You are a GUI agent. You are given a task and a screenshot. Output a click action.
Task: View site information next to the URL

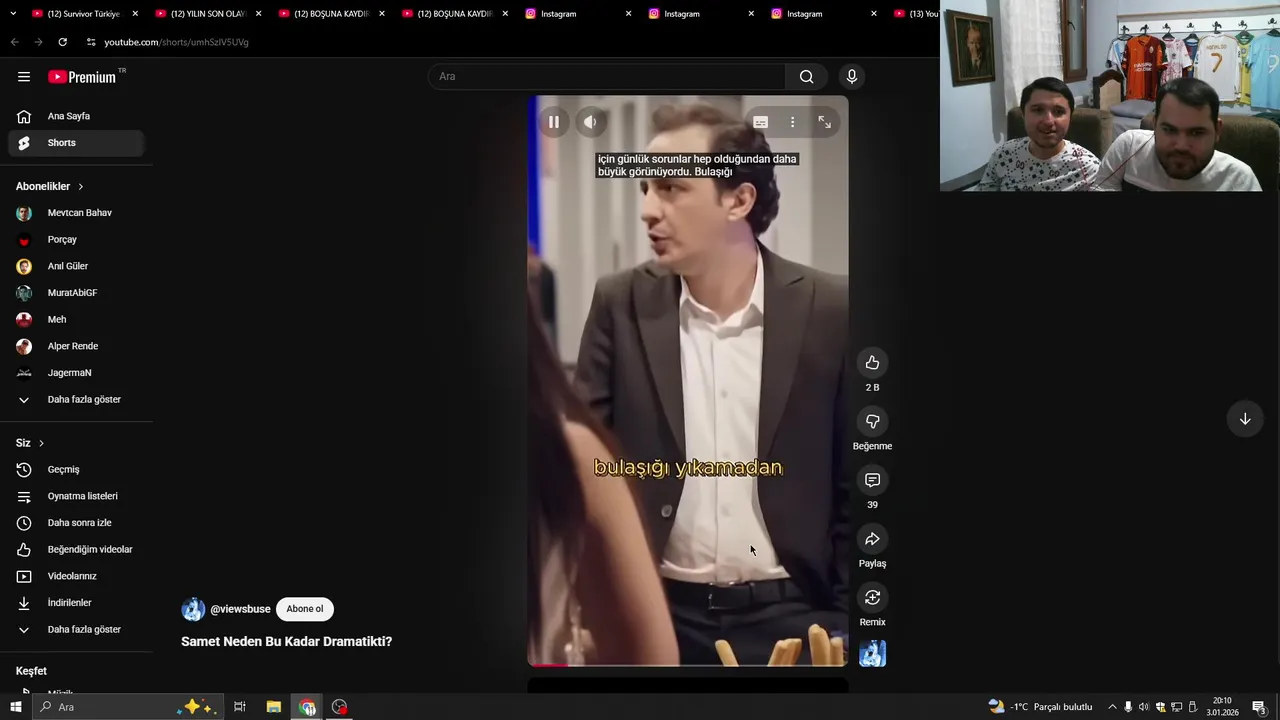tap(91, 42)
